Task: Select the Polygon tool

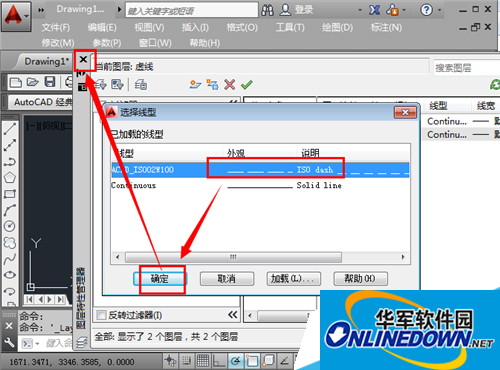Action: point(10,178)
